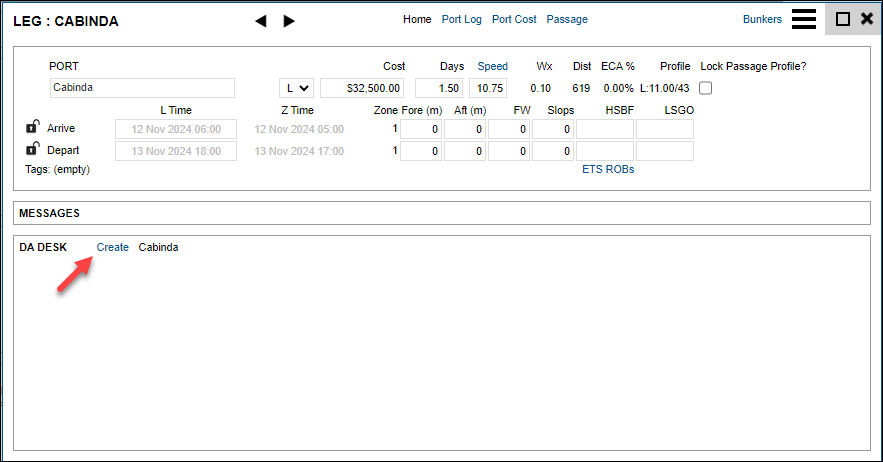Enable the Lock Passage Profile checkbox
883x462 pixels.
pyautogui.click(x=705, y=88)
